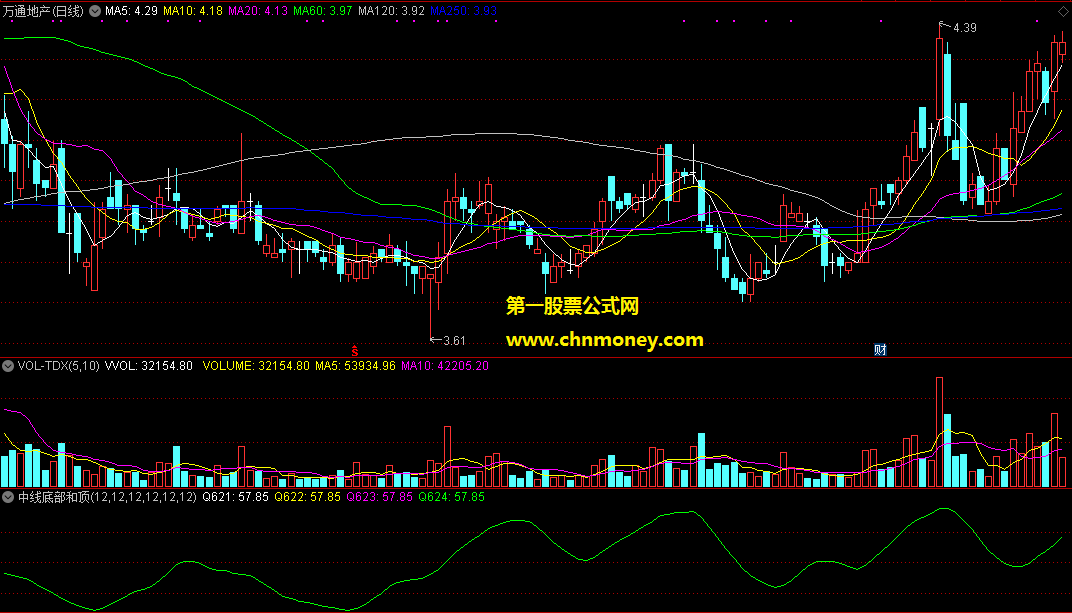Viewport: 1072px width, 613px height.
Task: Click the blue MA250: 3.93 label
Action: tap(464, 11)
